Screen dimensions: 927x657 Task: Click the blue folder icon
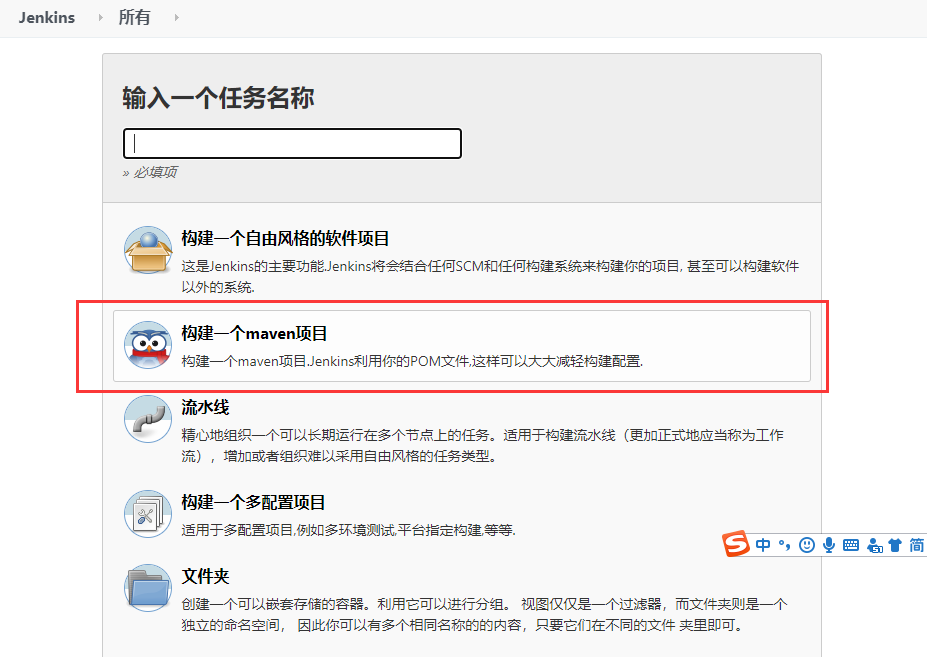coord(148,588)
